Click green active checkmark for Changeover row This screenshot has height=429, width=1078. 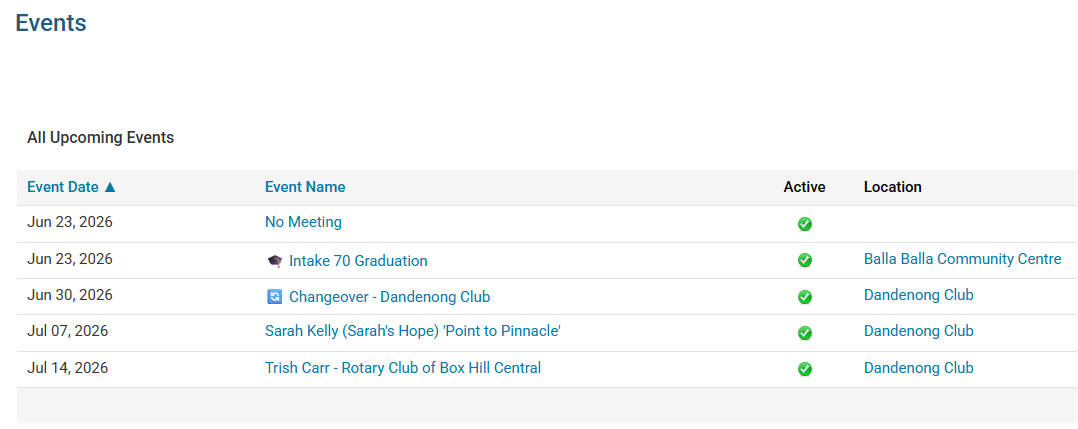click(x=804, y=297)
